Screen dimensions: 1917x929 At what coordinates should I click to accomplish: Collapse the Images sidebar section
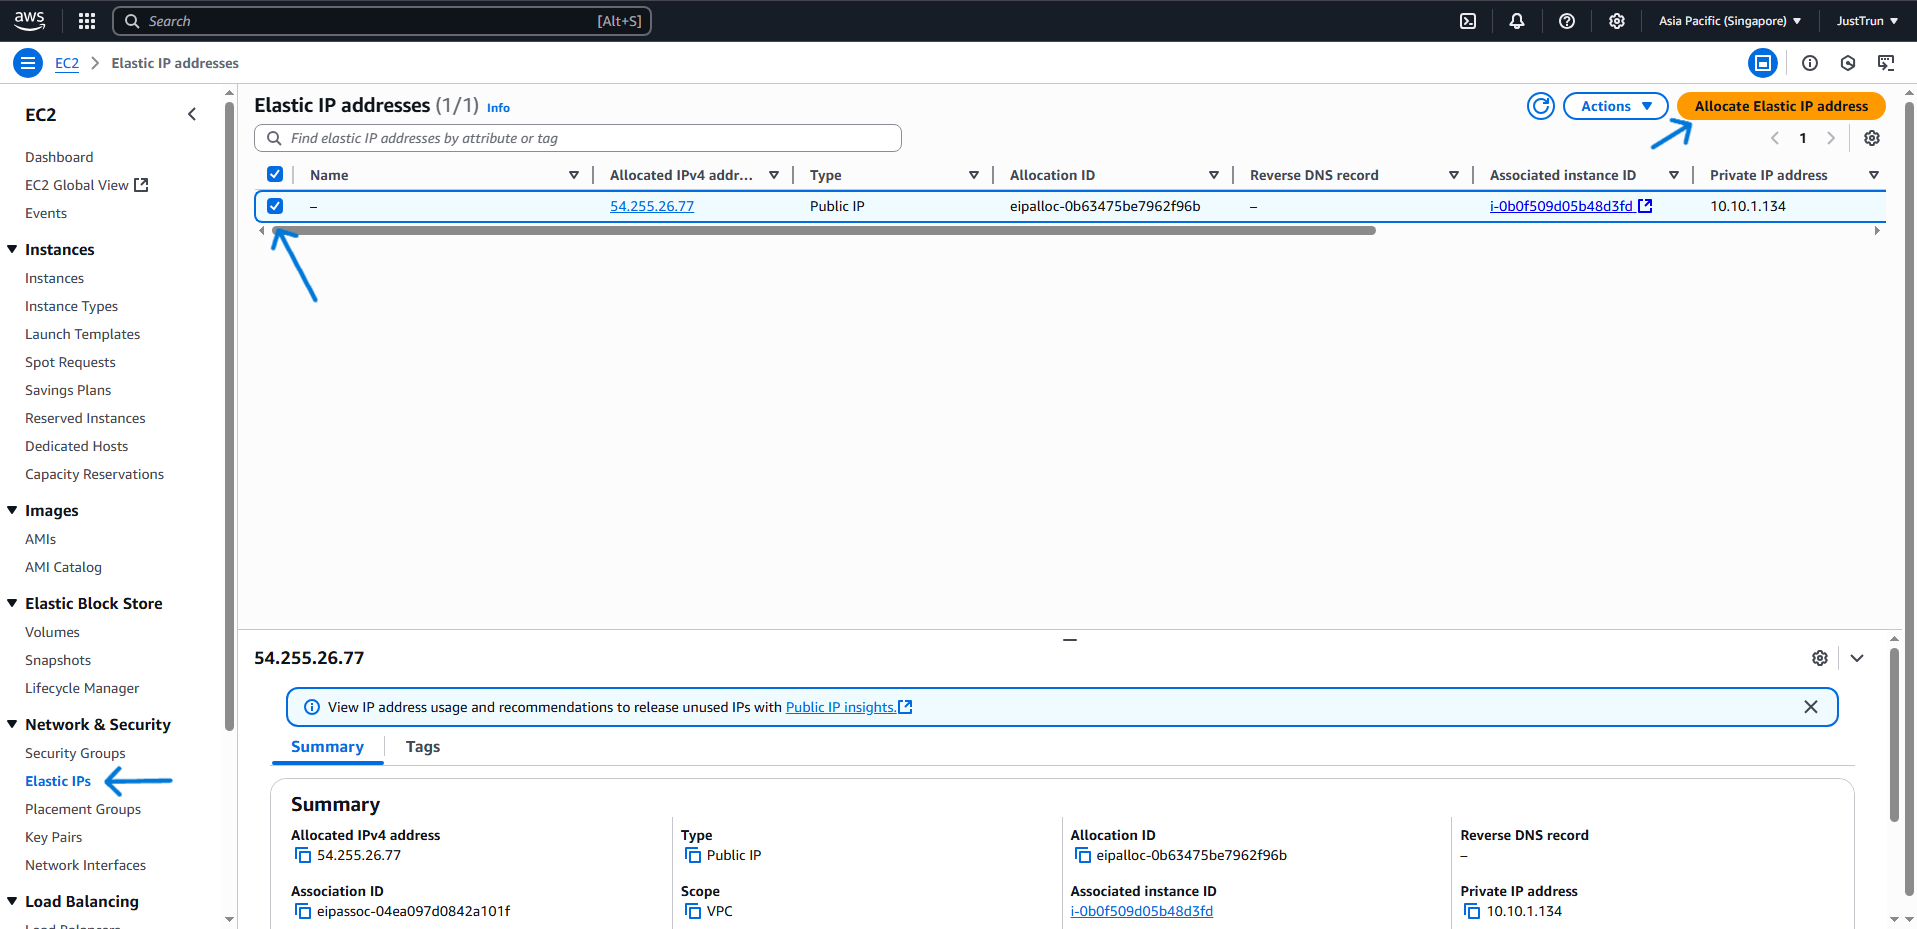(12, 510)
